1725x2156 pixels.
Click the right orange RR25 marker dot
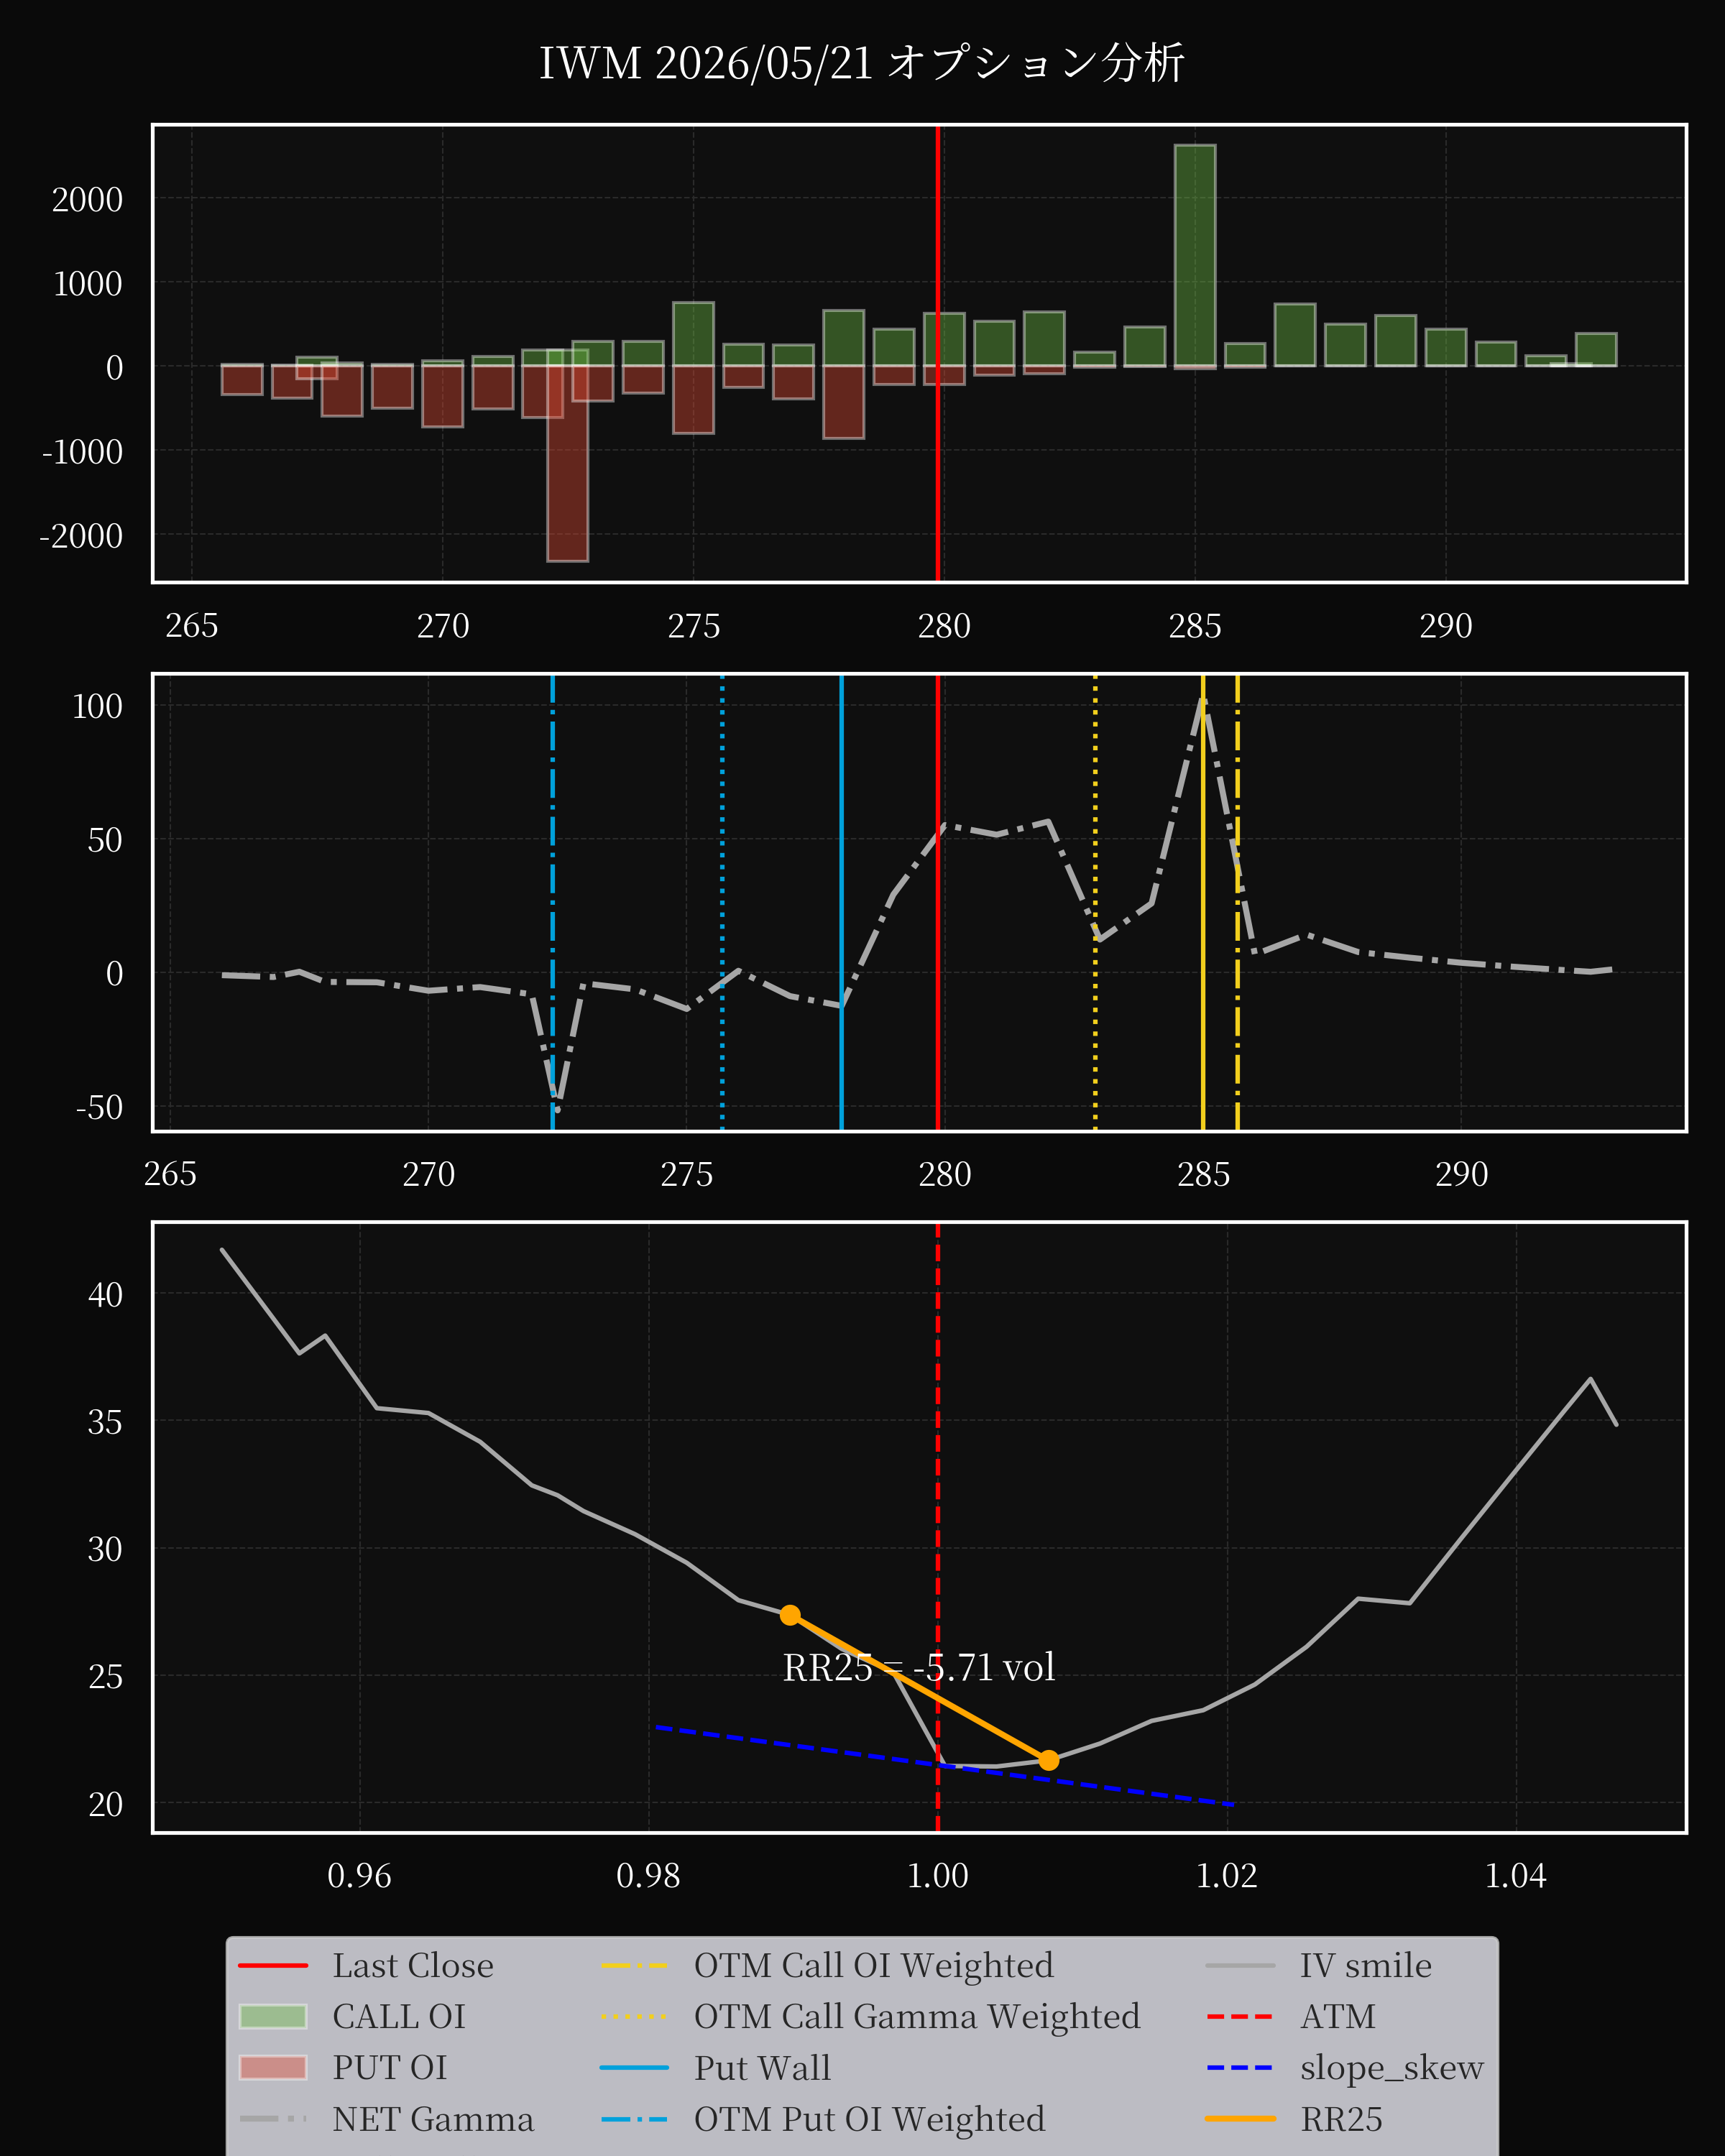click(1048, 1760)
